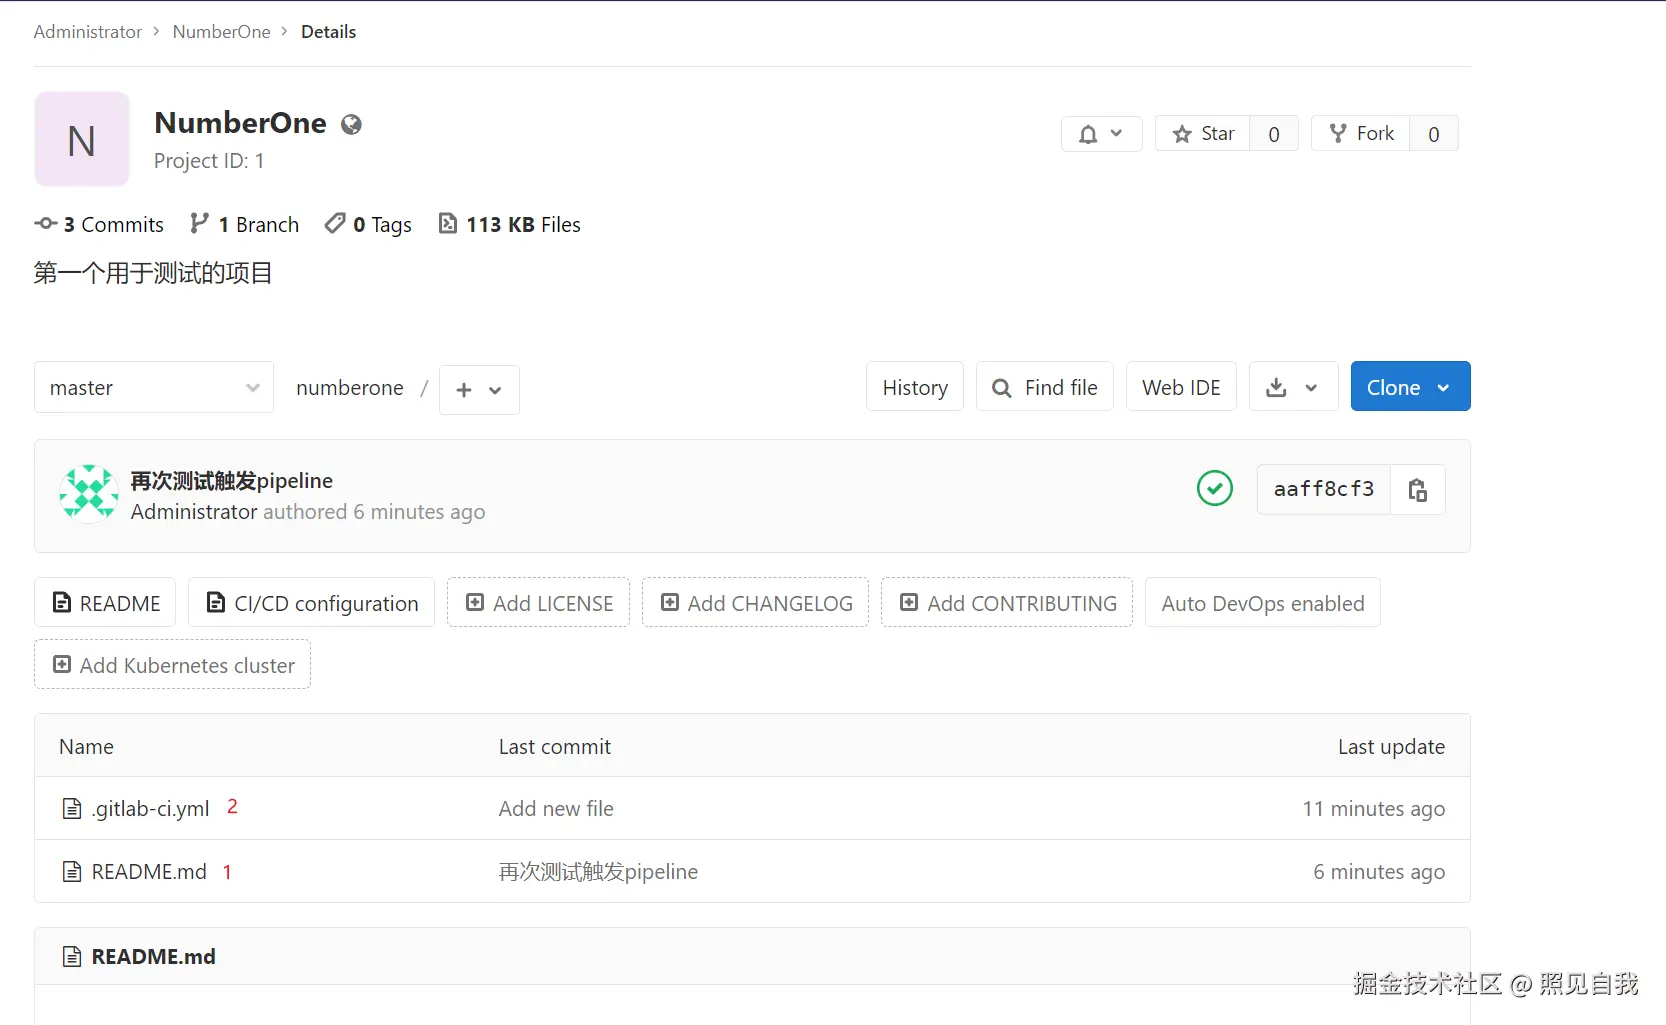Screen dimensions: 1666x1025
Task: Click the Project ID: 1 text
Action: [209, 161]
